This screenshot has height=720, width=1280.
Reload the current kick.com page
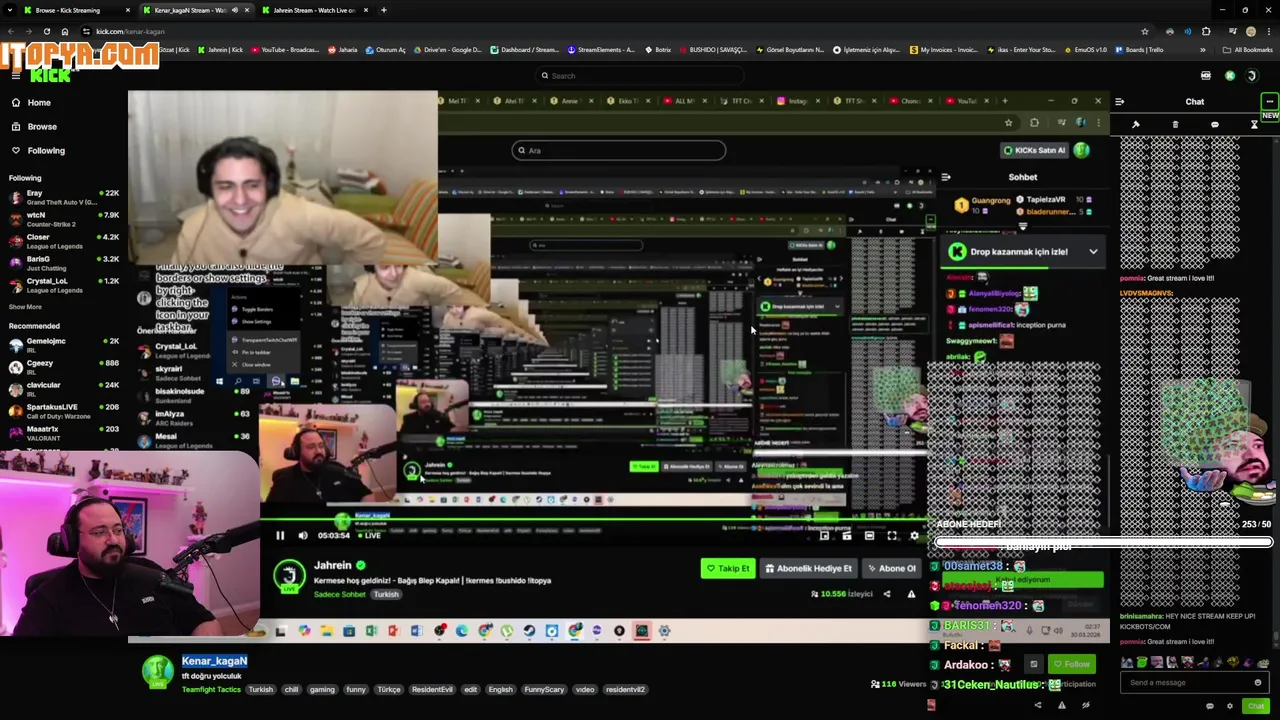[46, 31]
